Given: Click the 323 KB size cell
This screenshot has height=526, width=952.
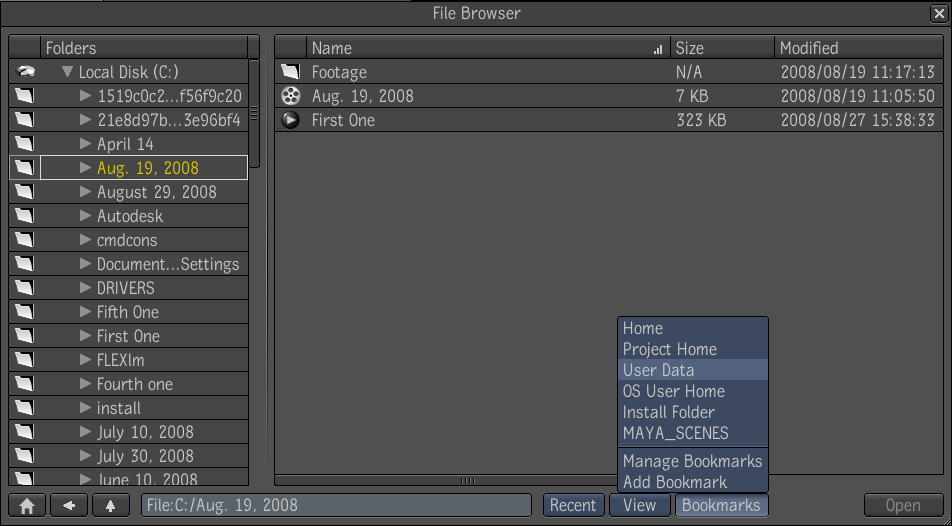Looking at the screenshot, I should 701,120.
